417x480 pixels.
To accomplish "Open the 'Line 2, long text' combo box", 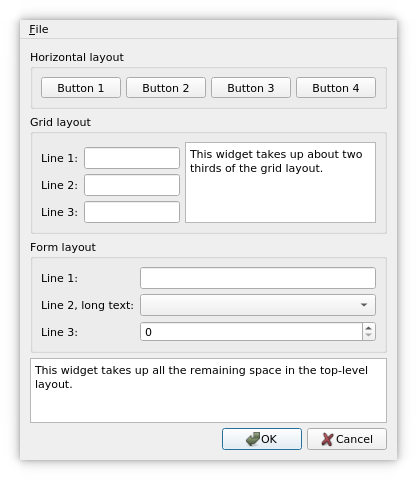I will [258, 305].
